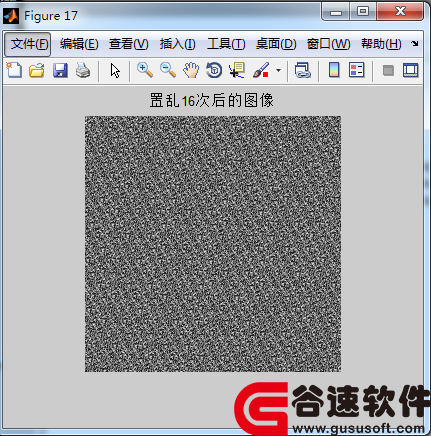Image resolution: width=431 pixels, height=436 pixels.
Task: Select the Data Cursor tool
Action: tap(237, 70)
